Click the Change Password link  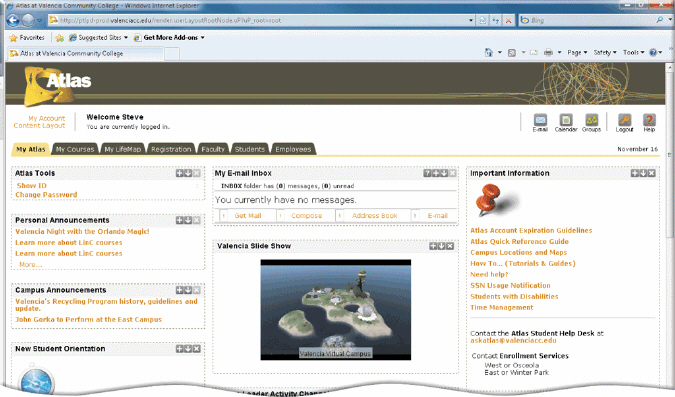click(46, 195)
